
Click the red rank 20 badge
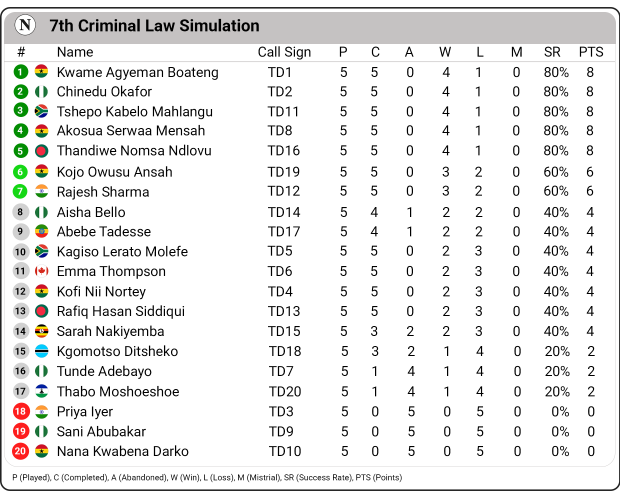tap(21, 451)
